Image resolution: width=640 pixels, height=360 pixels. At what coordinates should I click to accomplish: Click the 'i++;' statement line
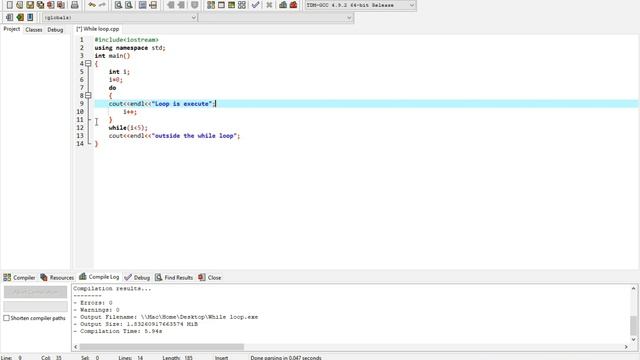click(x=130, y=111)
